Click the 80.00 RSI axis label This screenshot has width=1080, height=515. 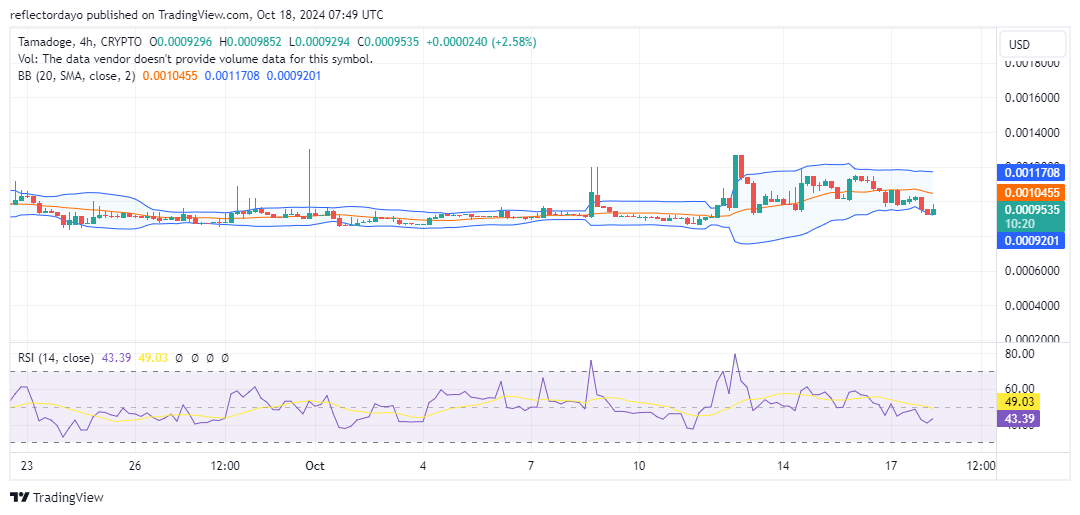pyautogui.click(x=1020, y=354)
